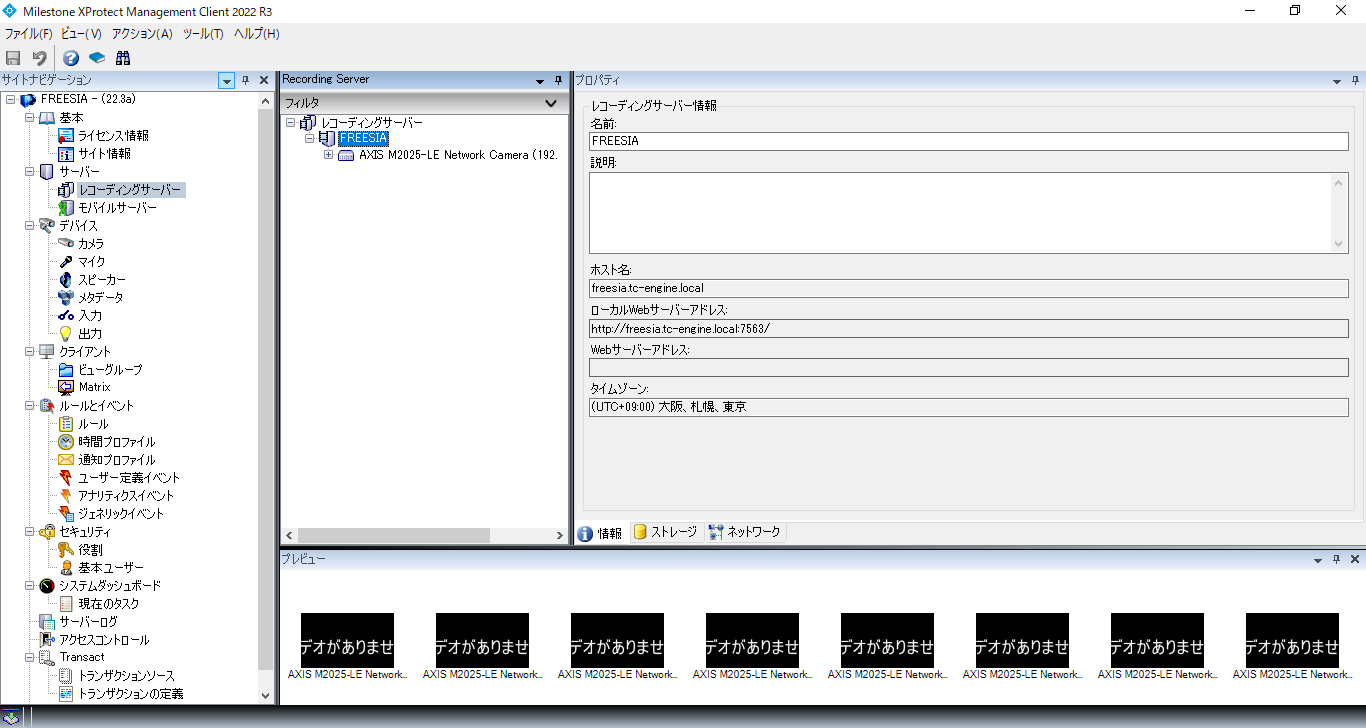Viewport: 1366px width, 728px height.
Task: Select トランザクションの定義 tree item
Action: [x=131, y=694]
